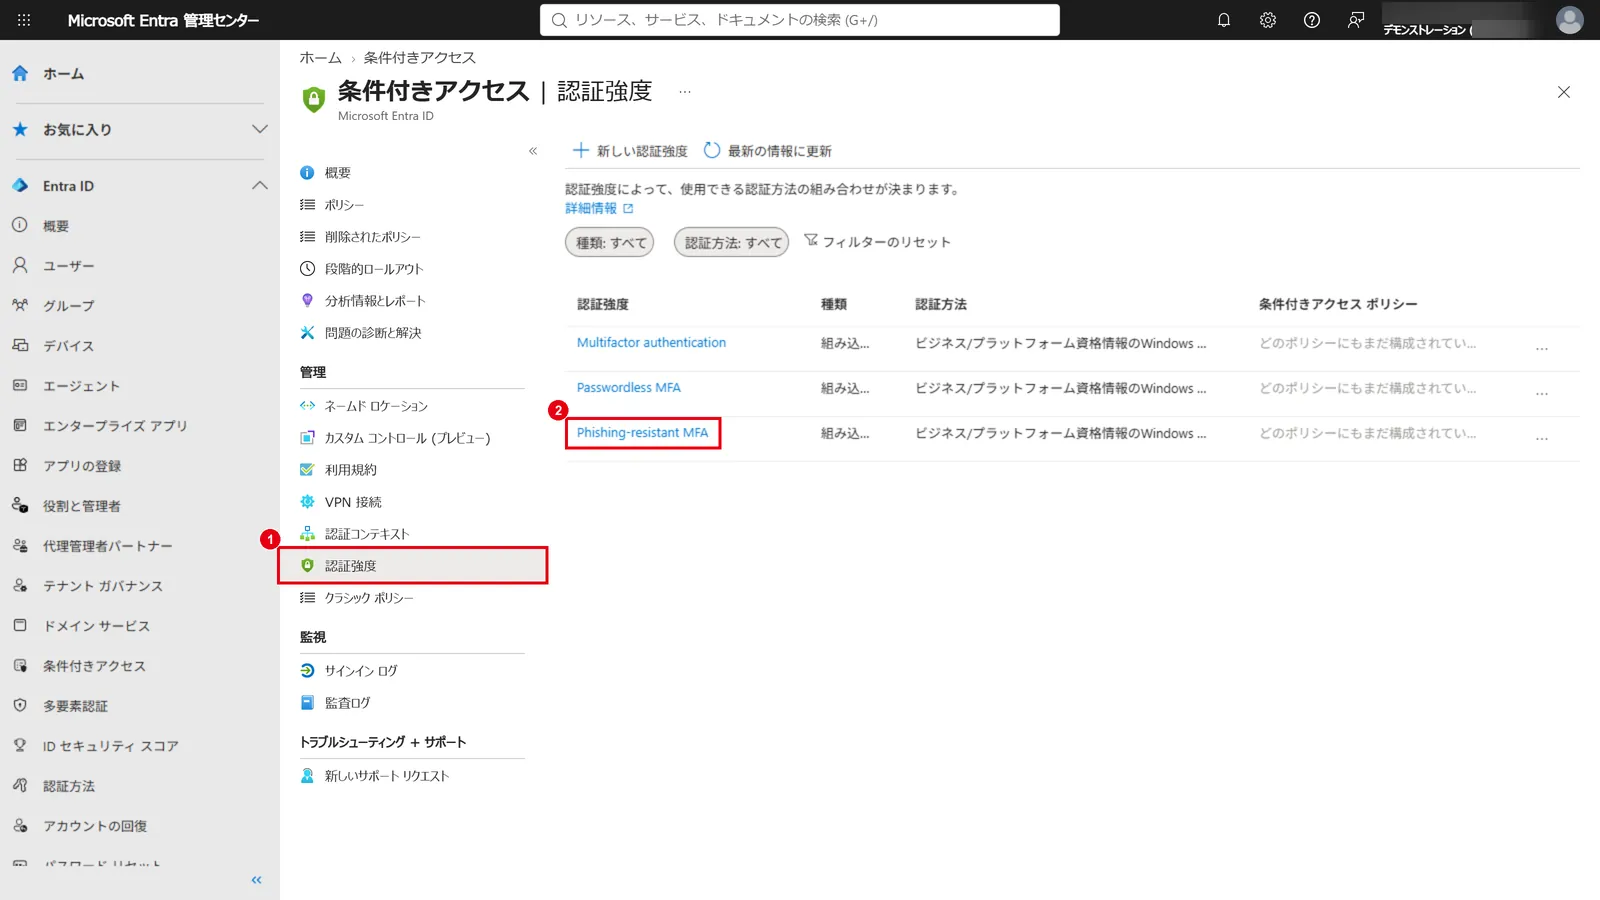Image resolution: width=1600 pixels, height=900 pixels.
Task: Click 最新の情報に更新 refresh button
Action: tap(768, 151)
